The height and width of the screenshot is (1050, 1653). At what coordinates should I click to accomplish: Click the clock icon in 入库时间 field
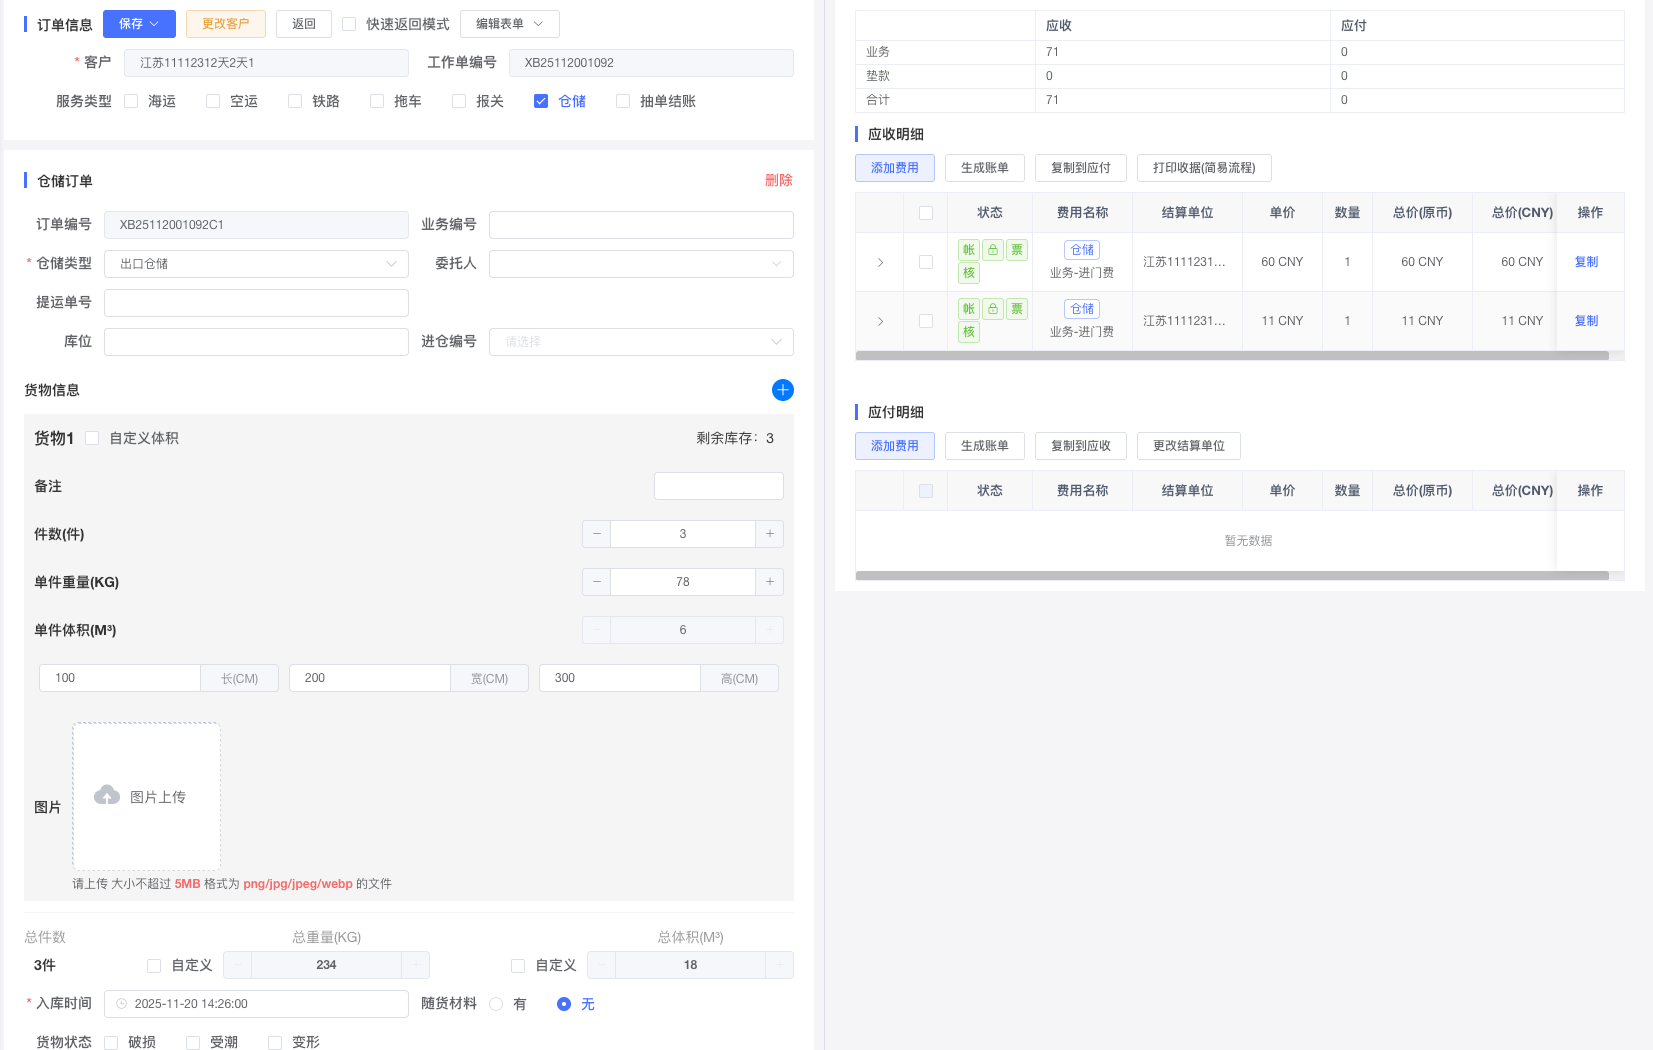[122, 1004]
